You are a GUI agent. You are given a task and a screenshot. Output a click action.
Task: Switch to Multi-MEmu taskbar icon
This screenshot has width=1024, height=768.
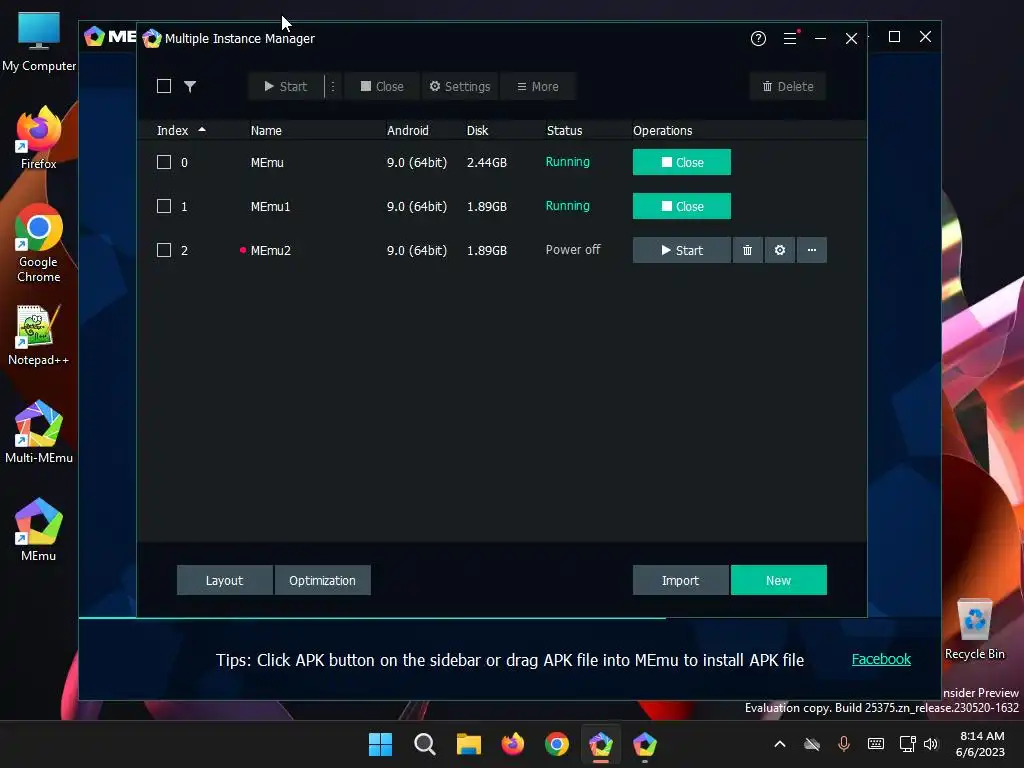(601, 744)
